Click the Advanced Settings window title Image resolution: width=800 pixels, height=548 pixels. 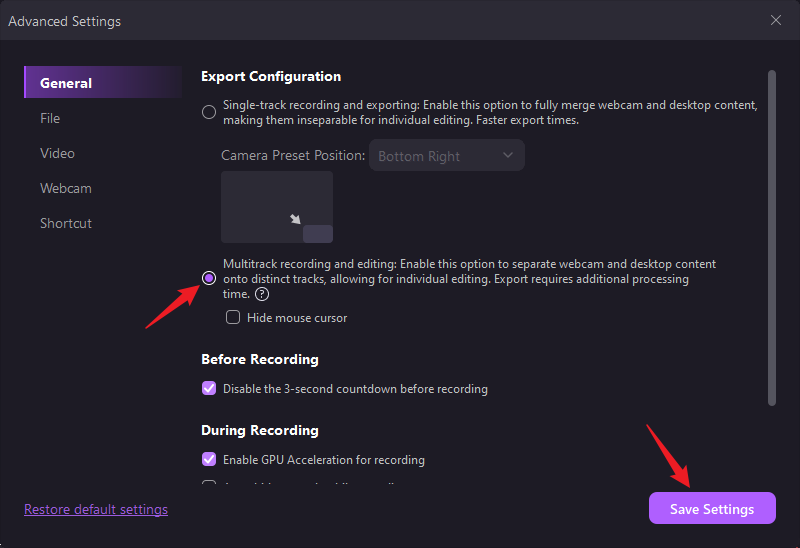click(65, 21)
